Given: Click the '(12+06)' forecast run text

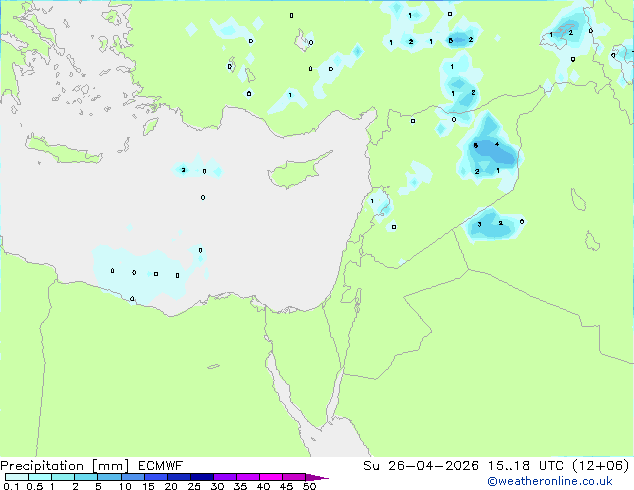Looking at the screenshot, I should 601,466.
